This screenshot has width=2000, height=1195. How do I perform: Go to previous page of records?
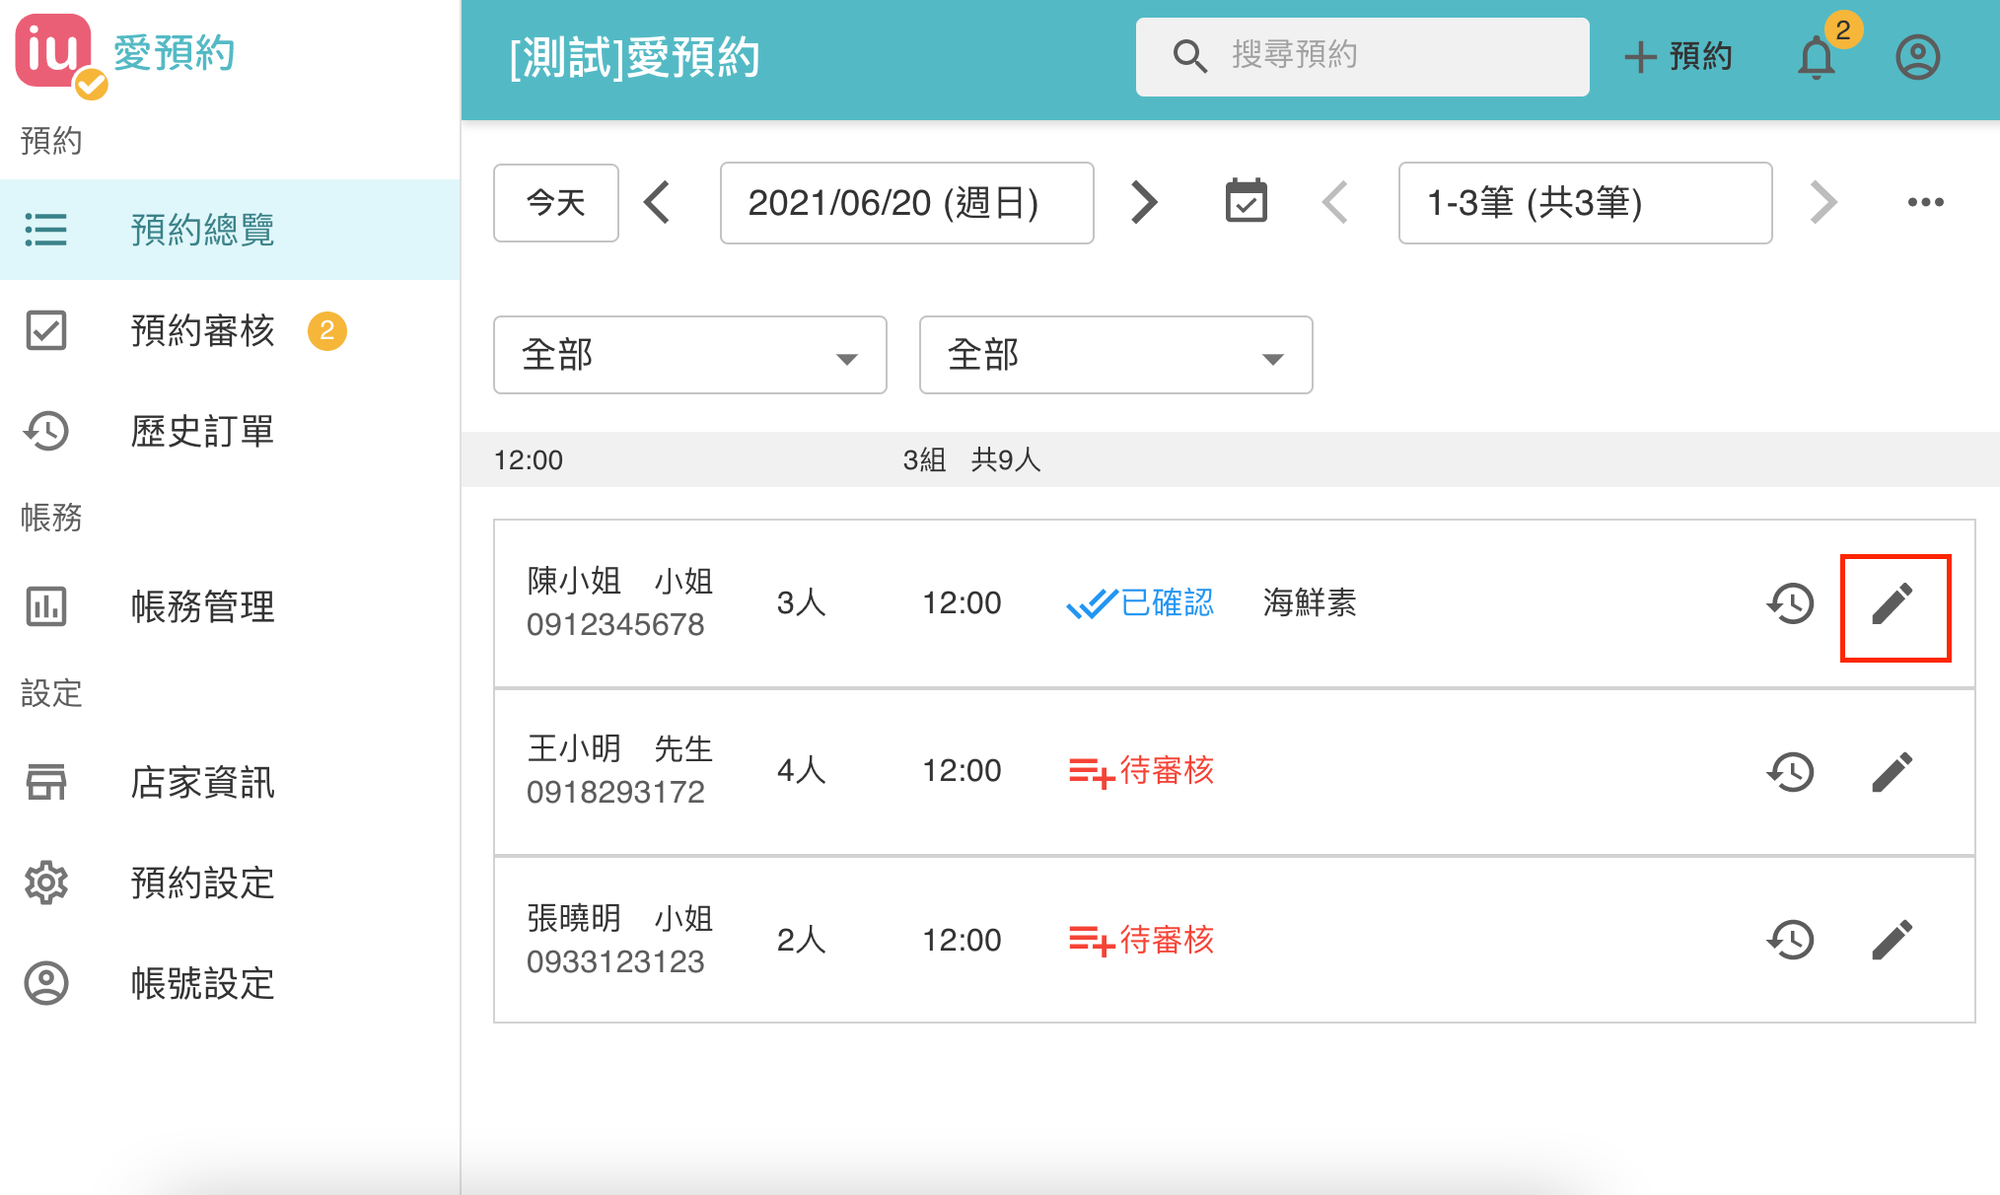pos(1336,203)
